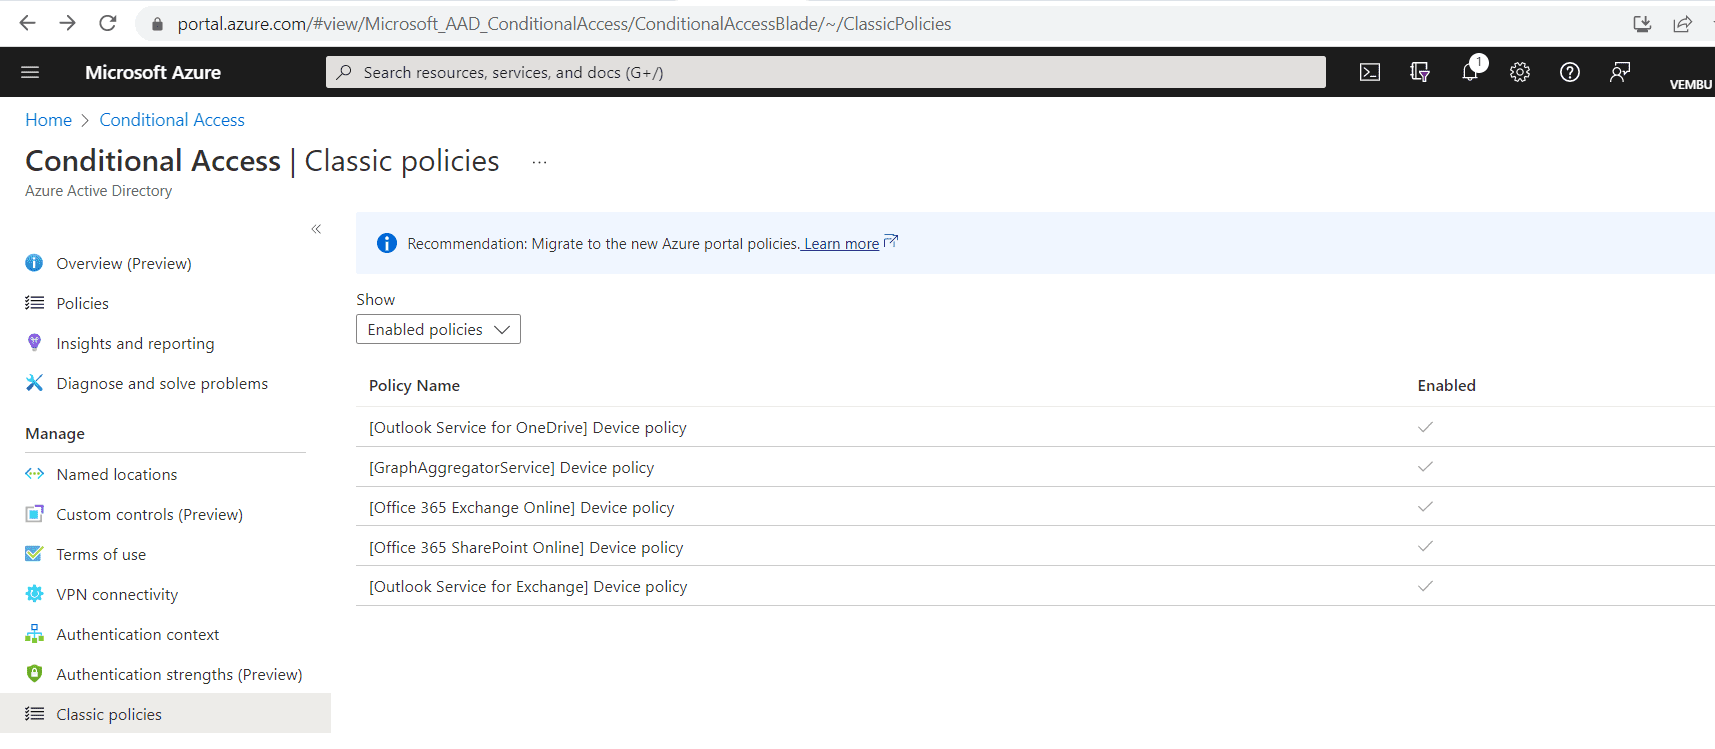Image resolution: width=1715 pixels, height=749 pixels.
Task: Click the Authentication context icon
Action: pyautogui.click(x=34, y=634)
